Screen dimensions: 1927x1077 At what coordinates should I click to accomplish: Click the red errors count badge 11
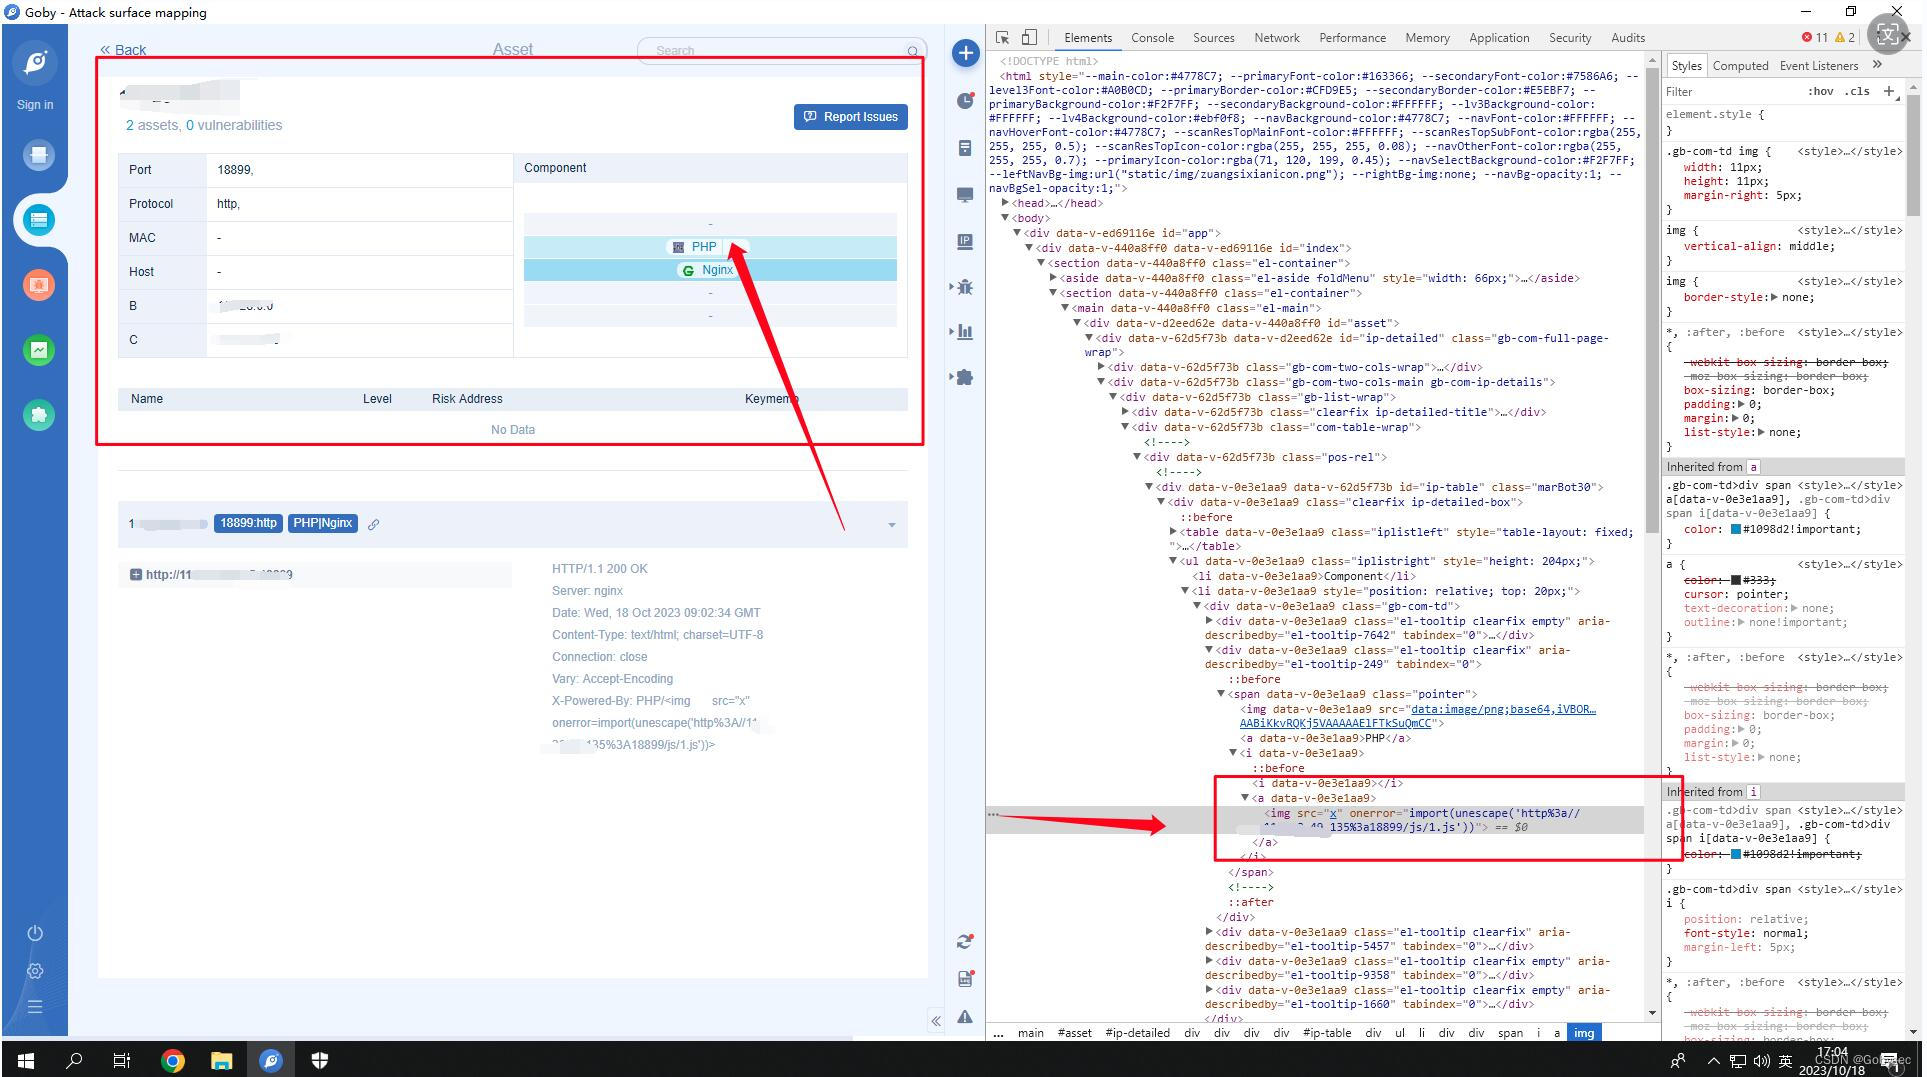pos(1814,38)
